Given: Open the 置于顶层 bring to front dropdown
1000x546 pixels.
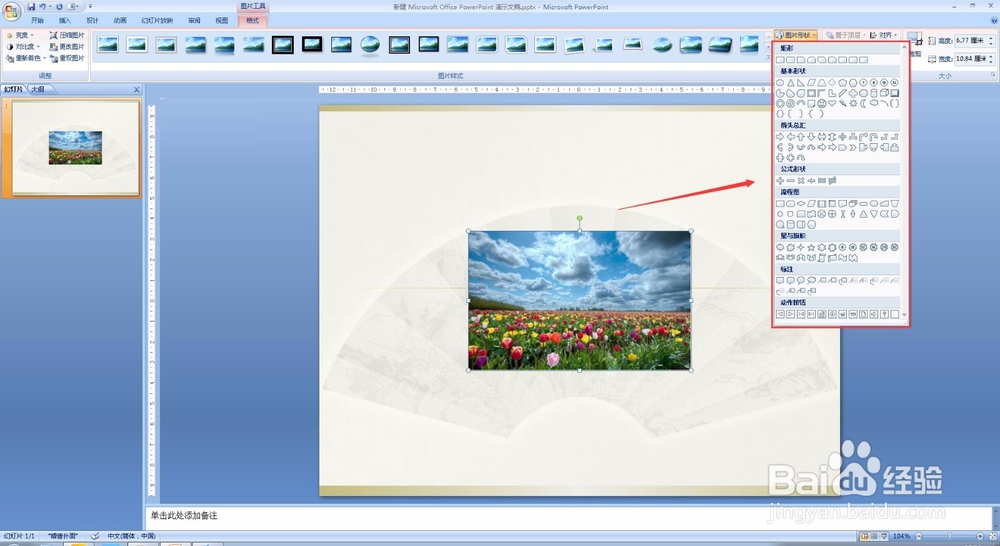Looking at the screenshot, I should (x=845, y=35).
